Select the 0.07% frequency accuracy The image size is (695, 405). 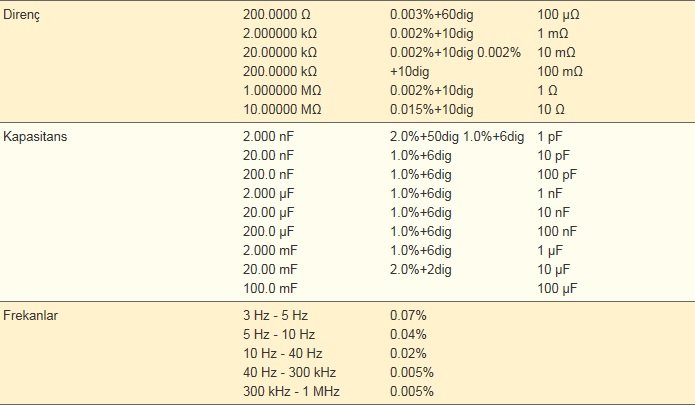click(x=408, y=315)
